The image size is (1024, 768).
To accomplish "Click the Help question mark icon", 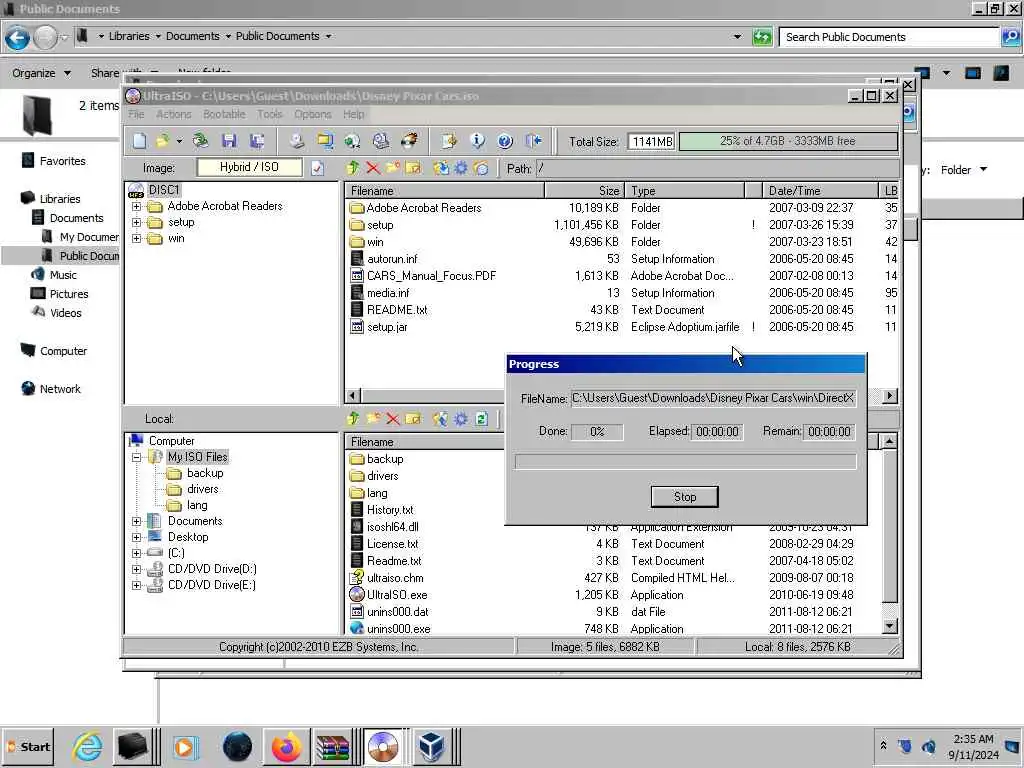I will (x=505, y=141).
